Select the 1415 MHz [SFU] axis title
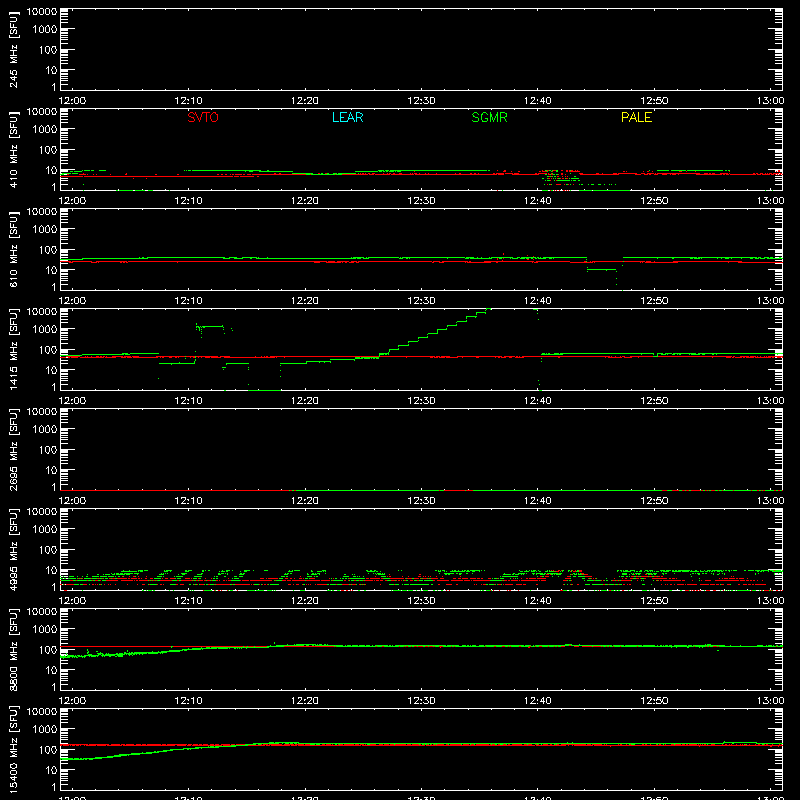Image resolution: width=800 pixels, height=800 pixels. coord(14,349)
